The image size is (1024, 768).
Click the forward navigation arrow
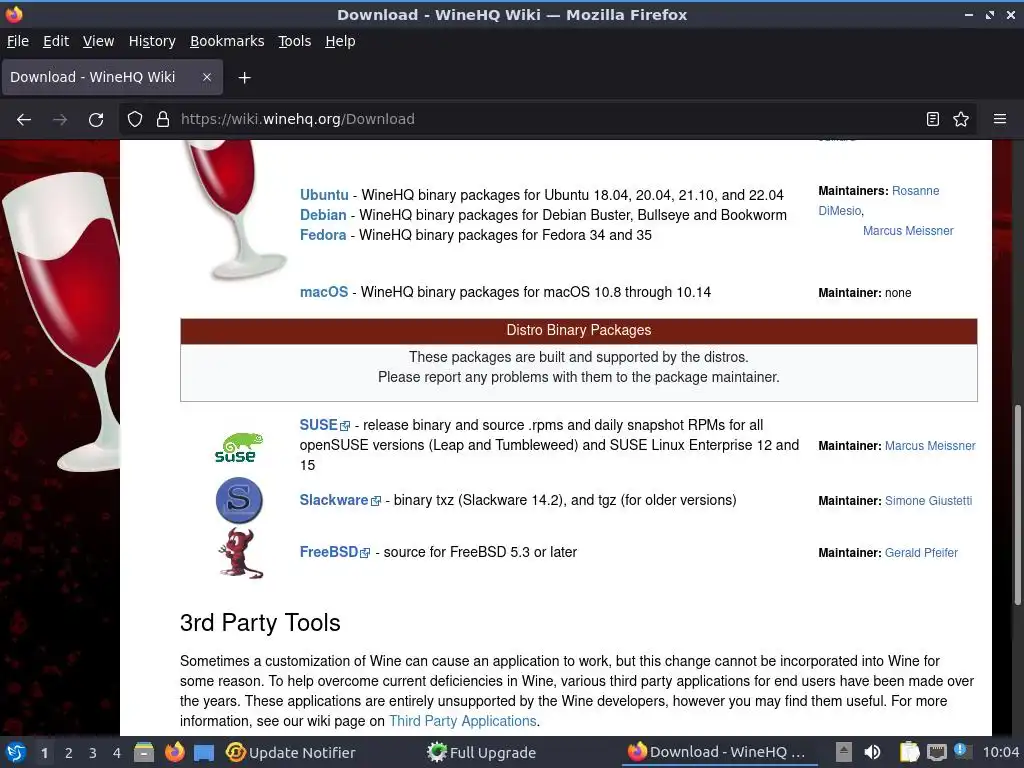tap(60, 120)
